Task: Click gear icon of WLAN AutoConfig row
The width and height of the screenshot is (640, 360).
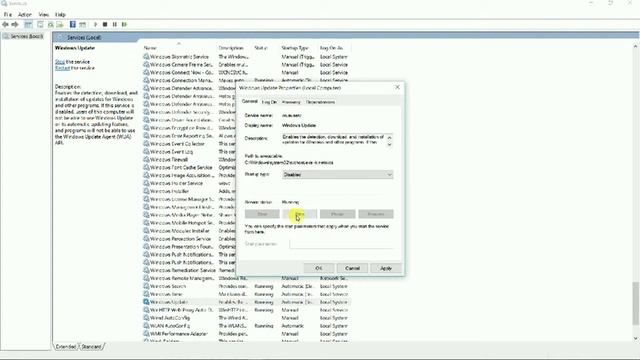Action: (146, 326)
